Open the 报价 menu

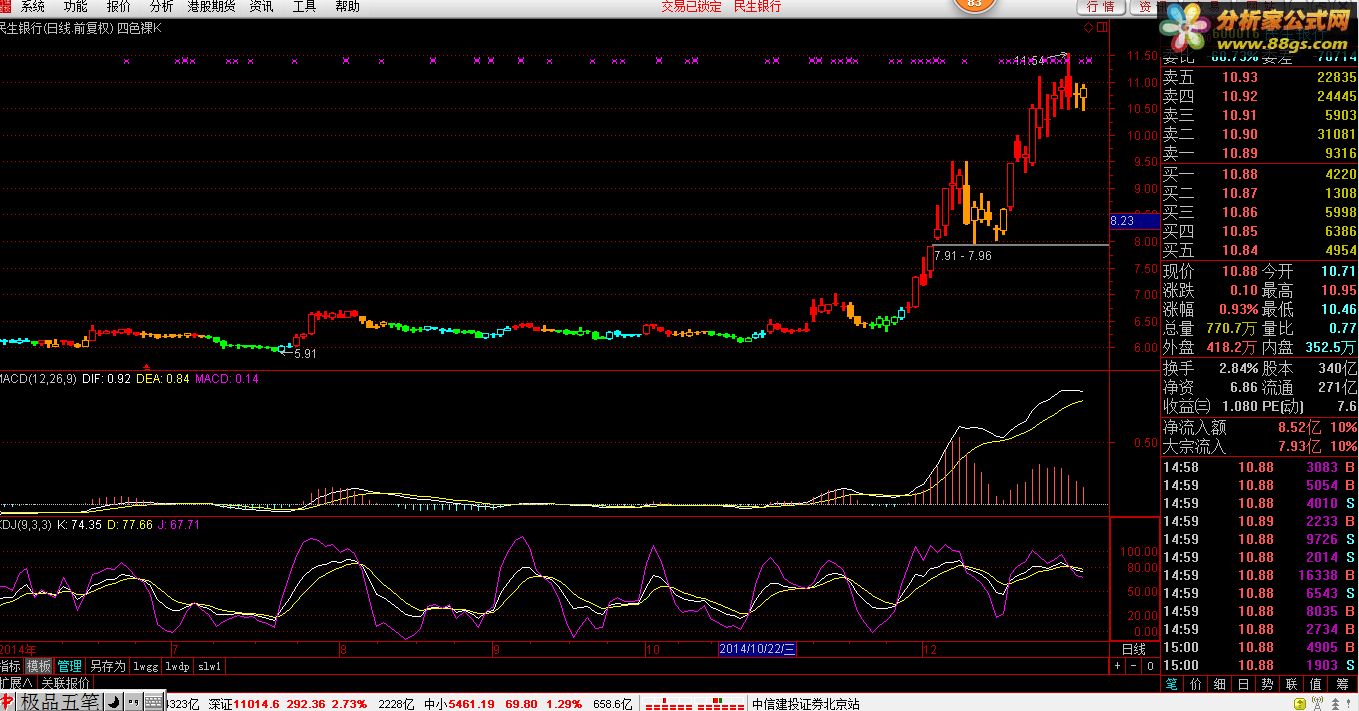pos(118,6)
